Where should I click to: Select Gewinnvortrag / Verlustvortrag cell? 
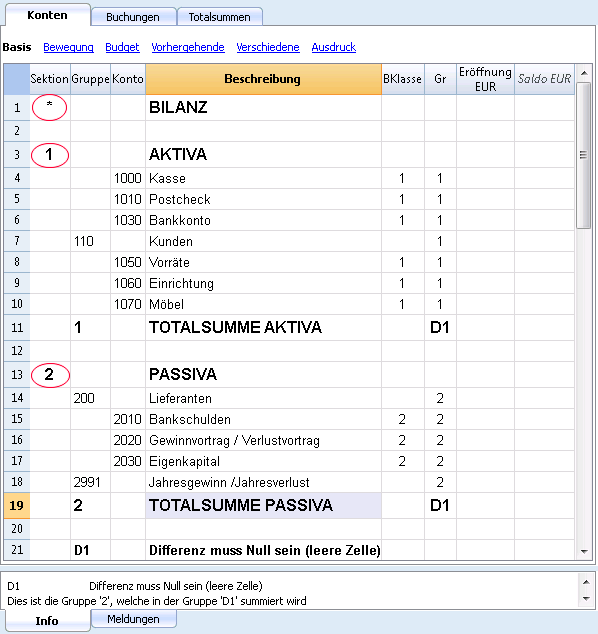click(x=263, y=440)
